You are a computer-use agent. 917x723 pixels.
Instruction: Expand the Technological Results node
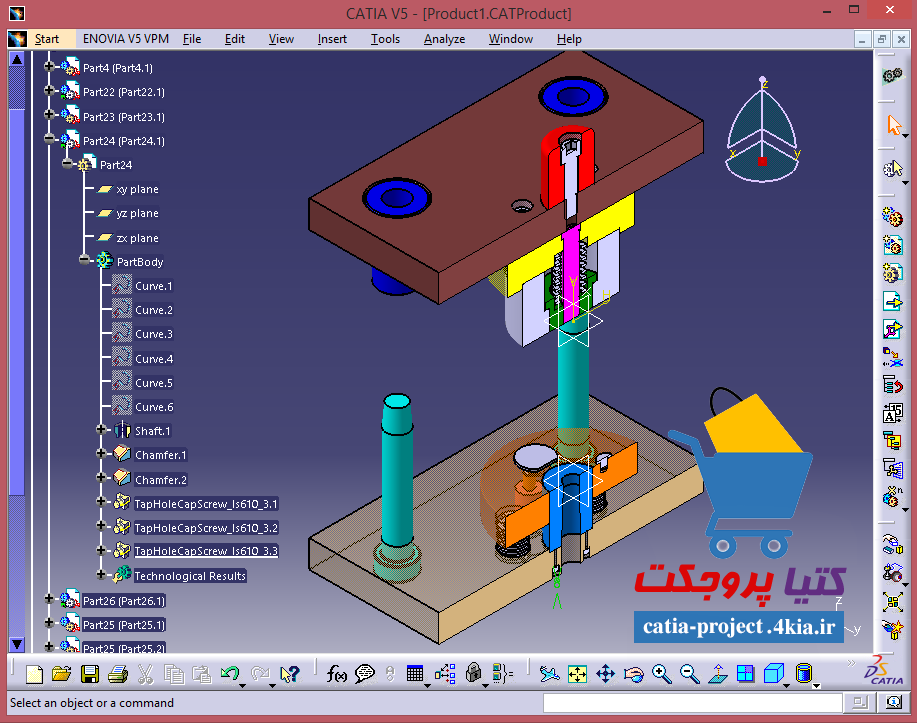tap(101, 575)
